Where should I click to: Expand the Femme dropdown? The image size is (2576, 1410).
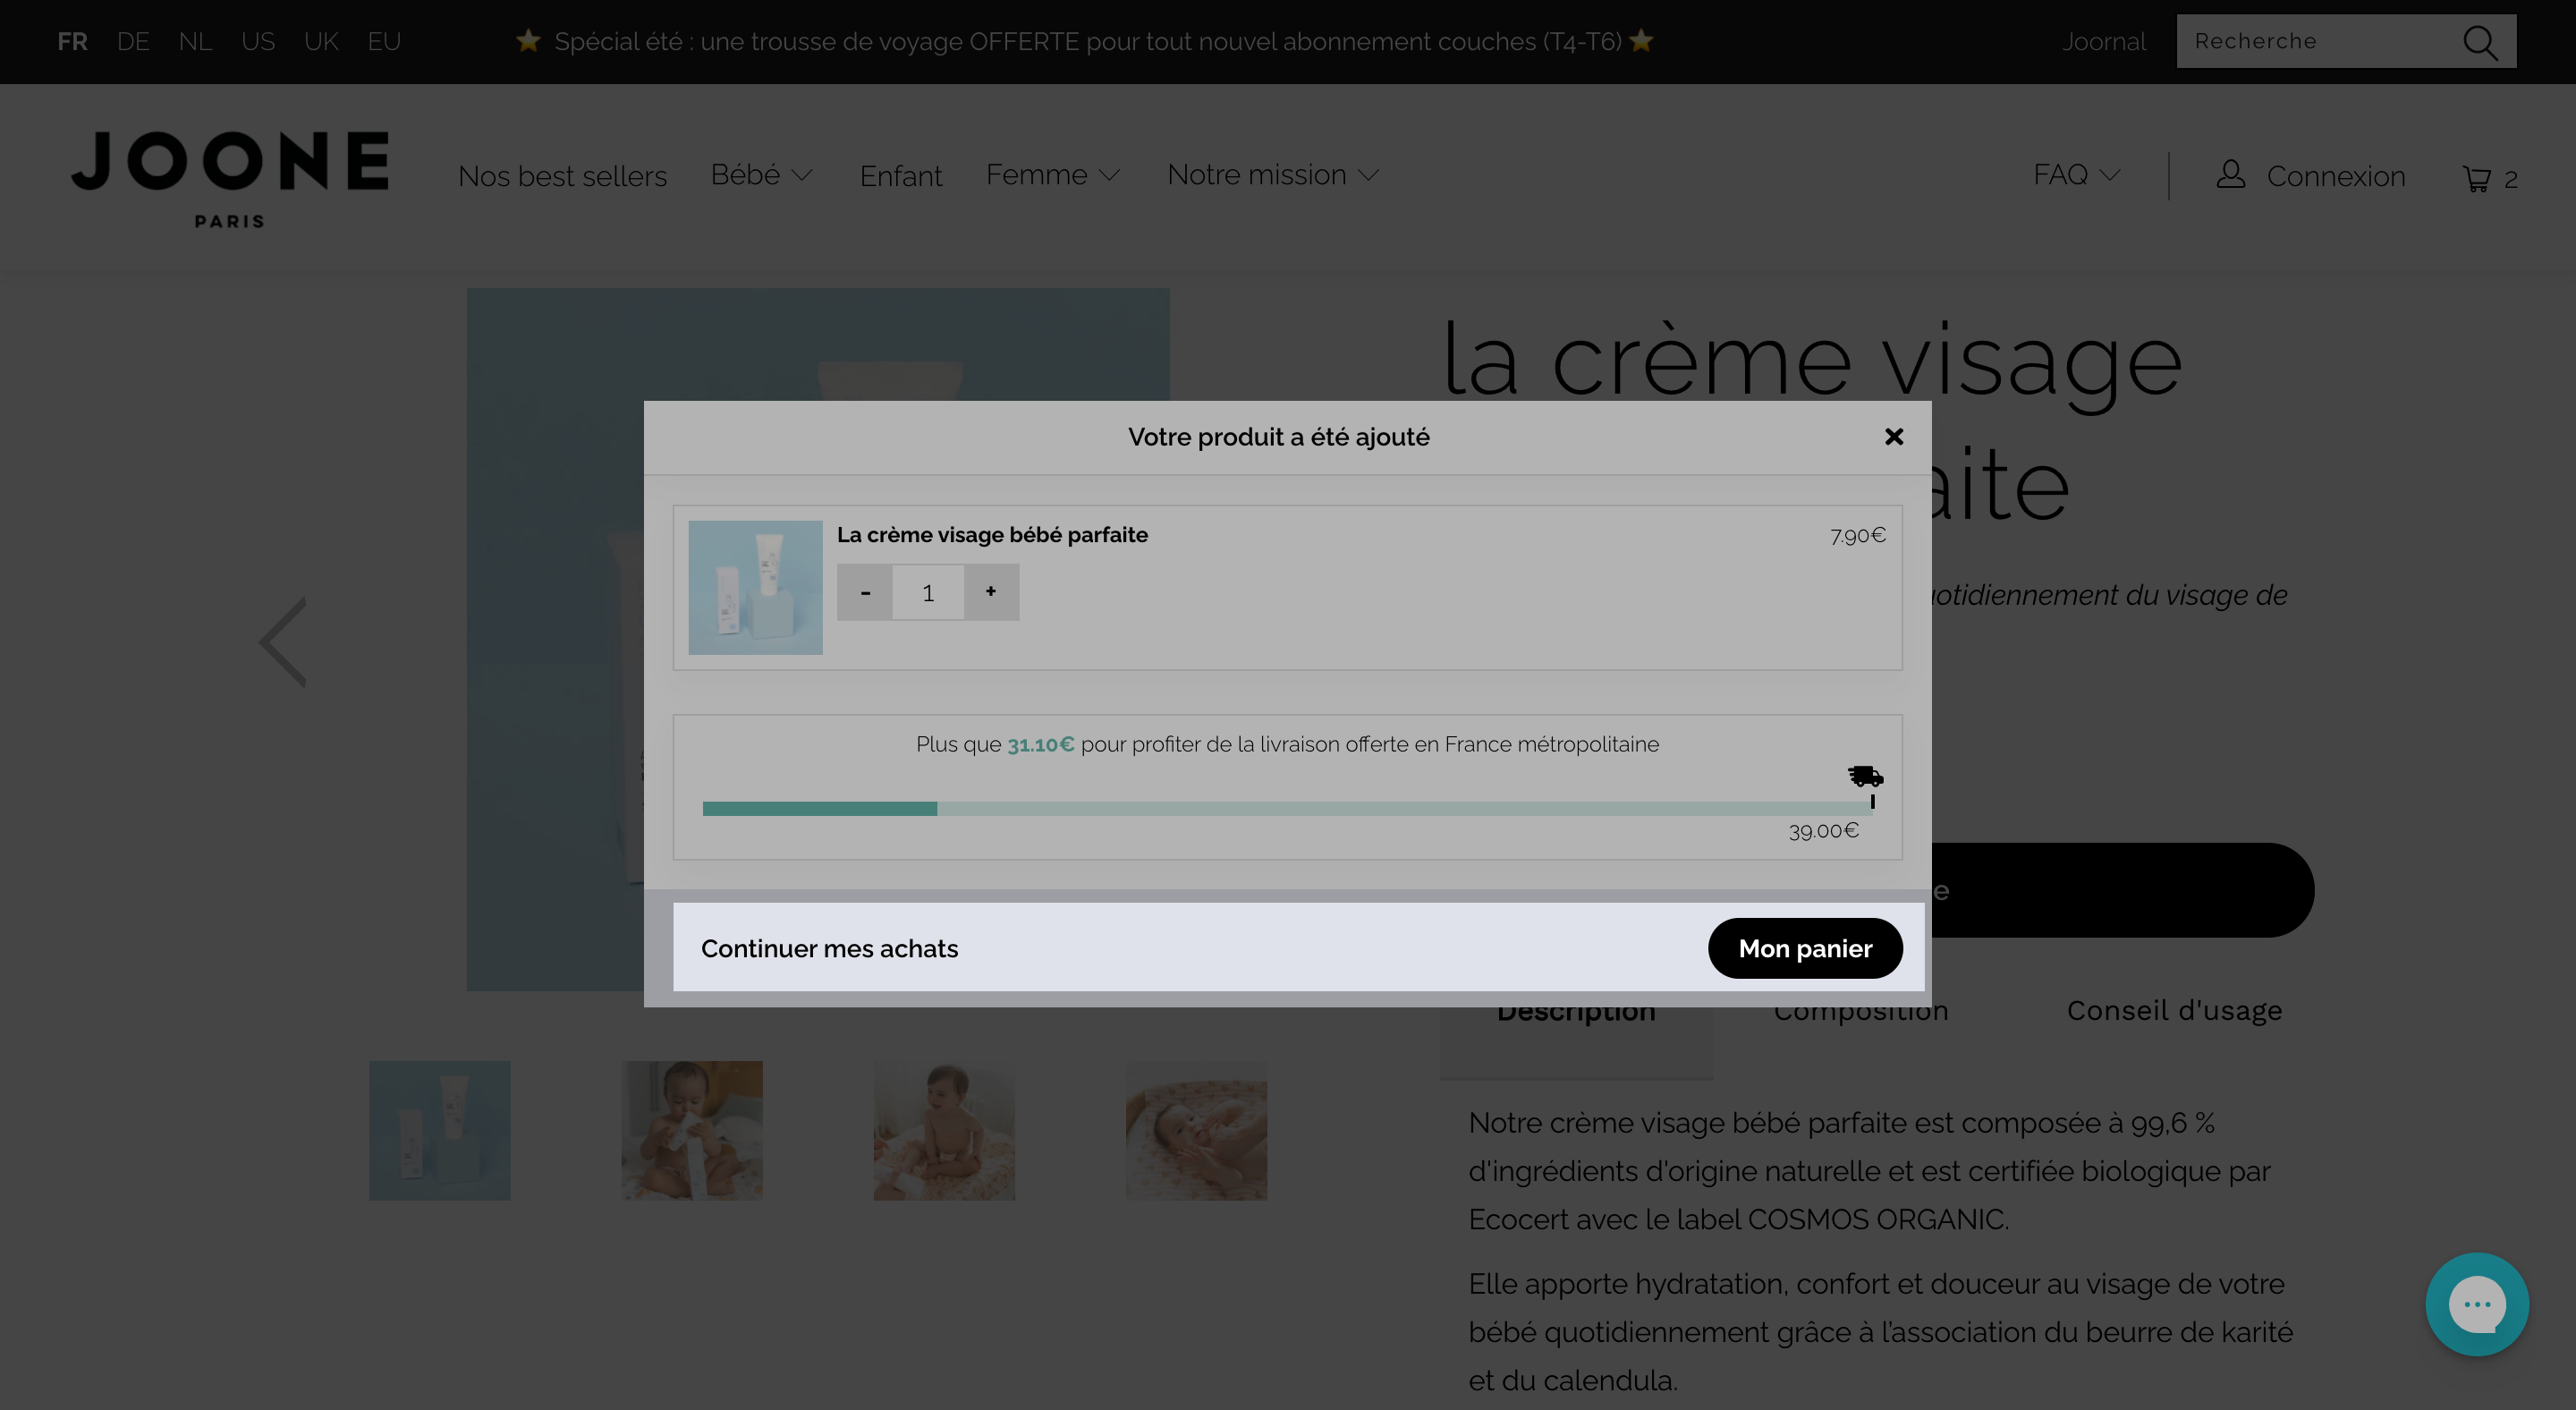(x=1052, y=175)
